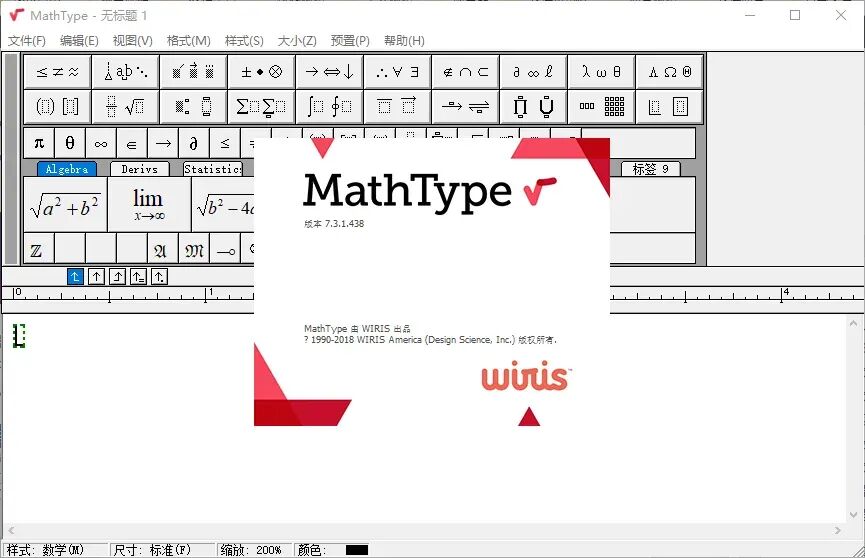Insert the right arrow from small bar
This screenshot has width=865, height=558.
pos(163,144)
